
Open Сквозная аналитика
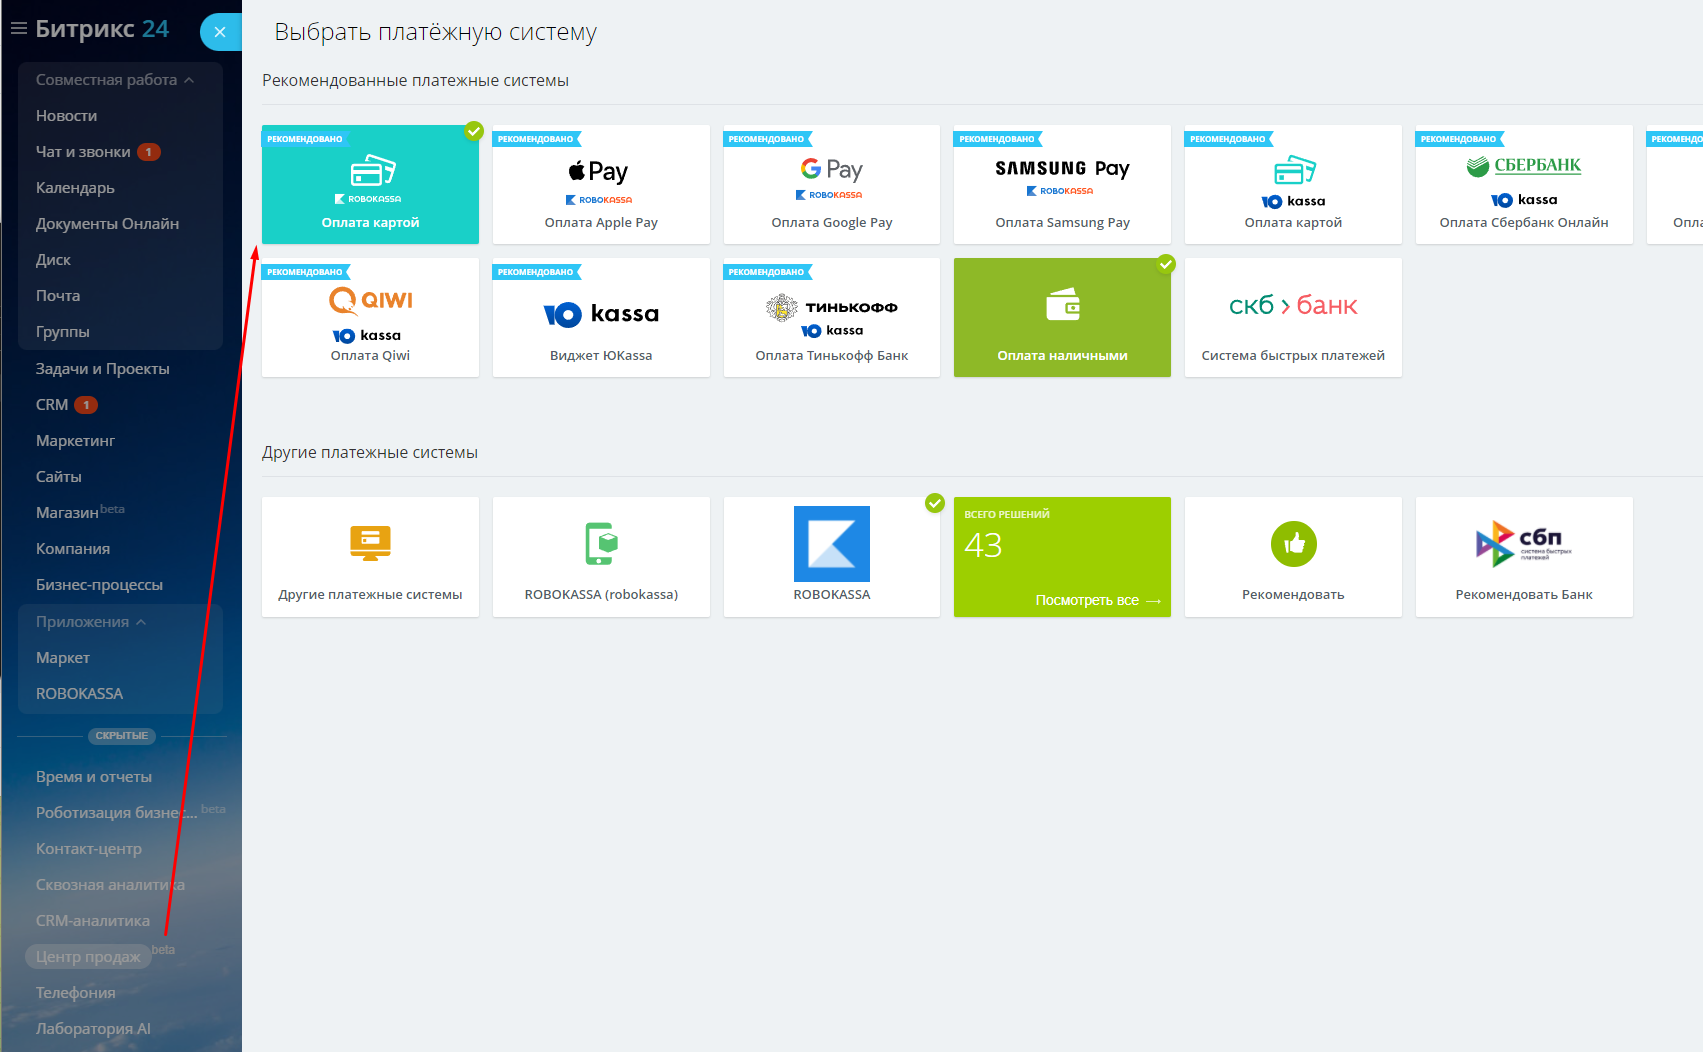(x=110, y=885)
